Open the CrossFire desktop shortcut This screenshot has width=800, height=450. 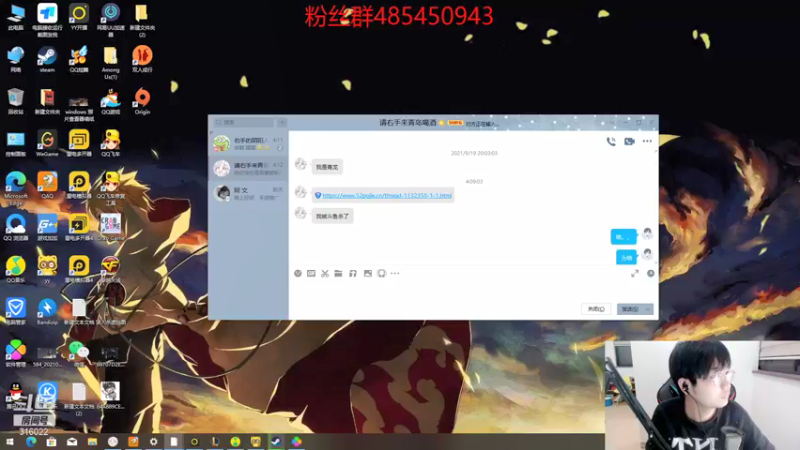[110, 269]
